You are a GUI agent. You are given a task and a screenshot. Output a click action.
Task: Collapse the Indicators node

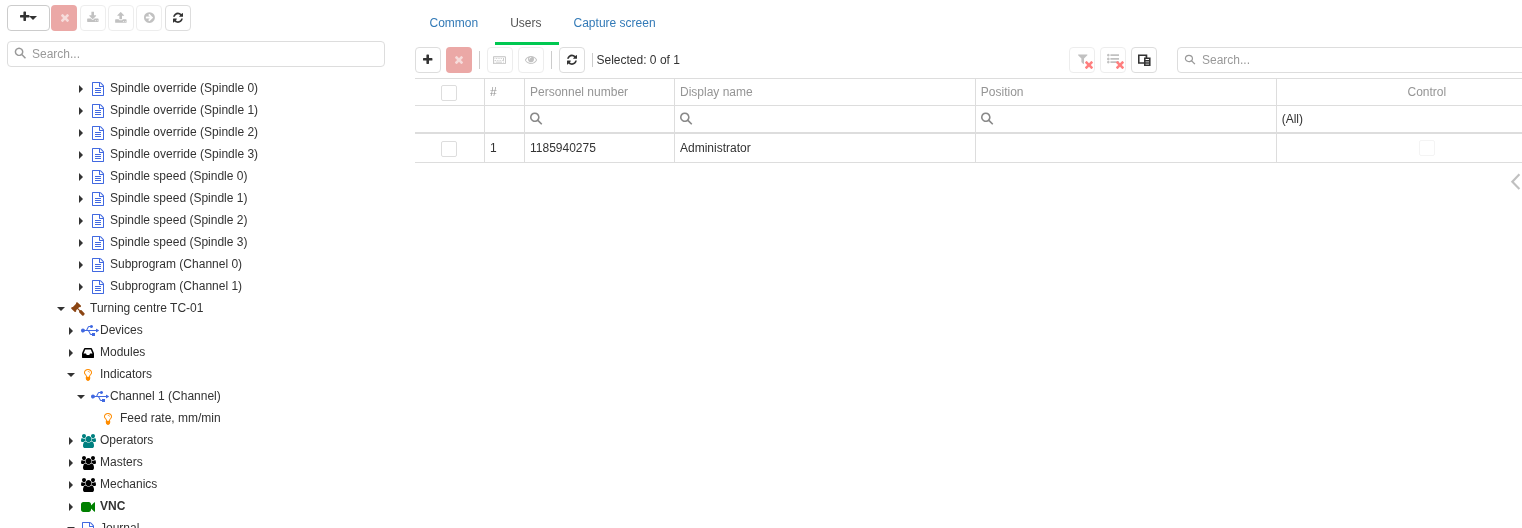tap(71, 375)
